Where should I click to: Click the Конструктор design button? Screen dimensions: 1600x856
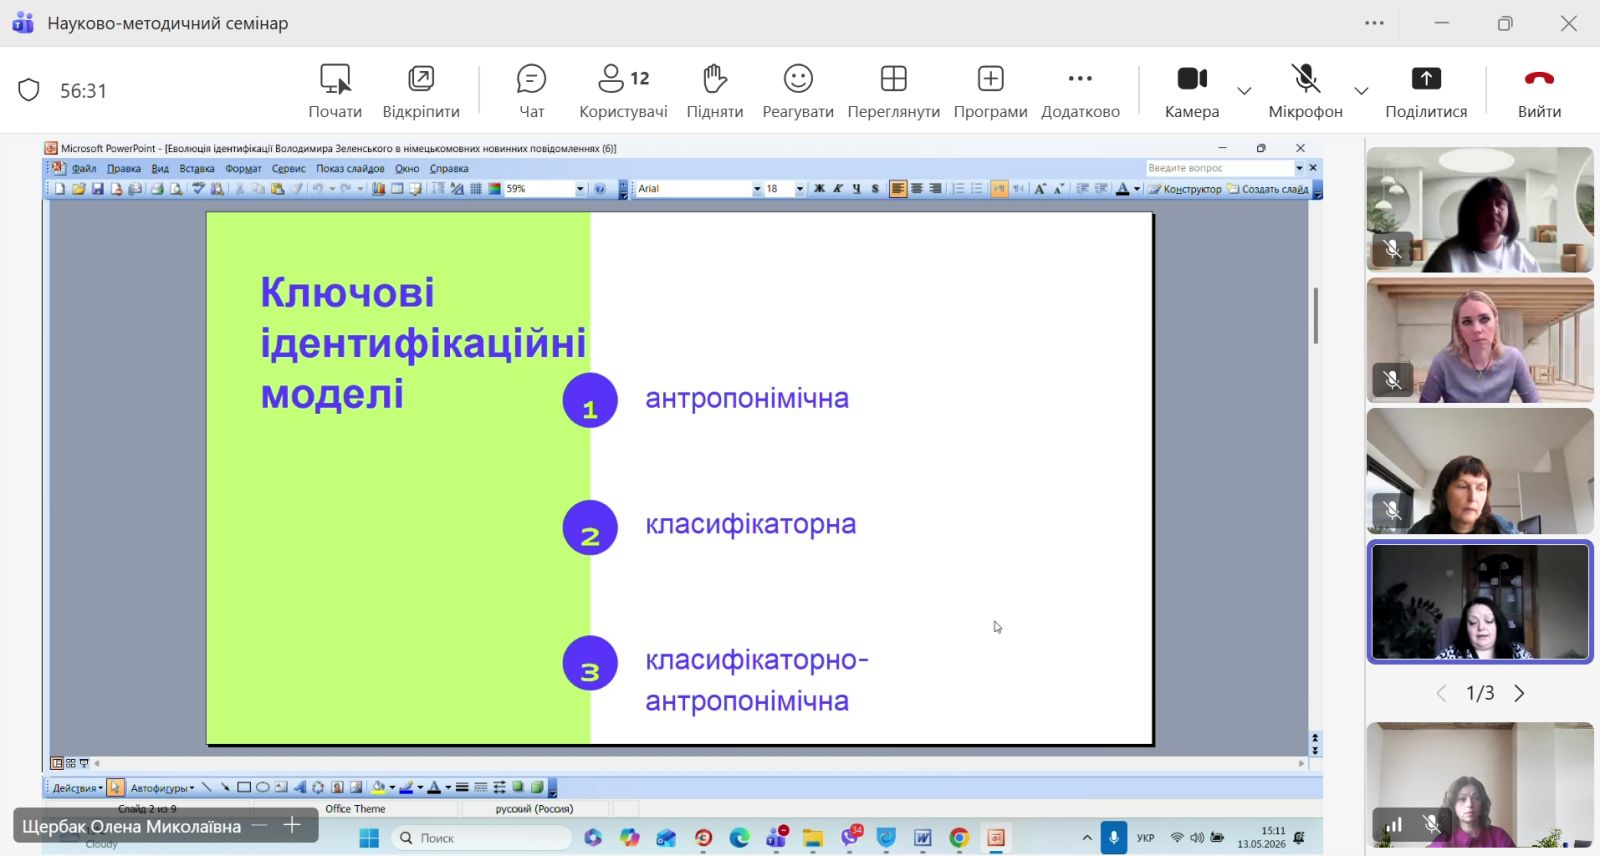click(x=1185, y=189)
